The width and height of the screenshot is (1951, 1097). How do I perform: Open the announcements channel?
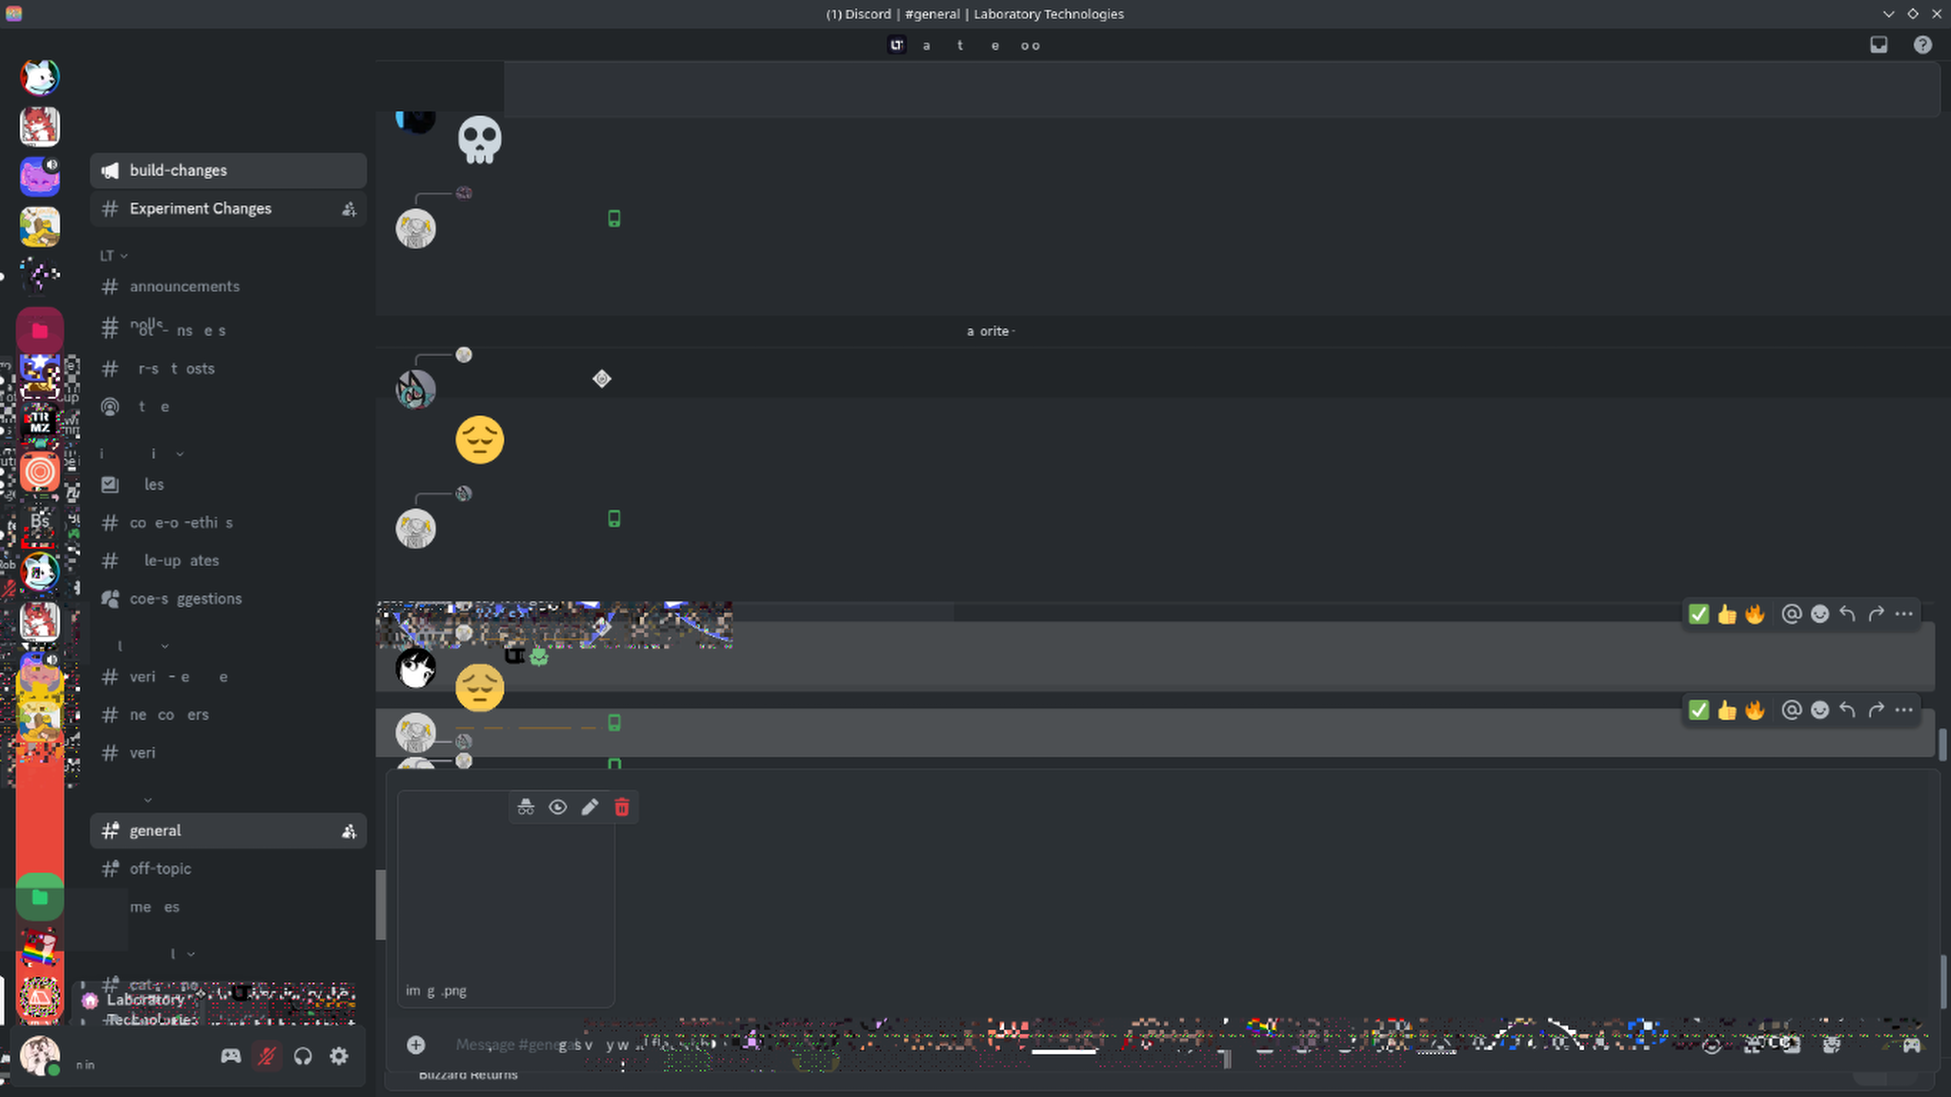(184, 286)
